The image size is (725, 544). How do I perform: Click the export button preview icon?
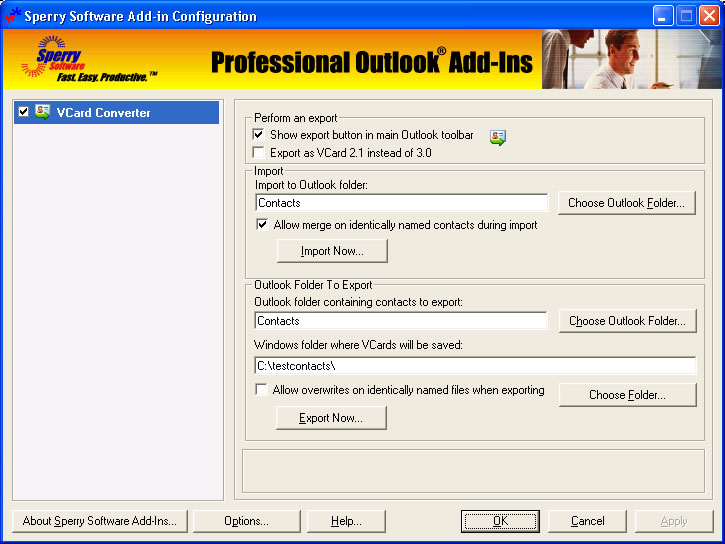(x=498, y=137)
